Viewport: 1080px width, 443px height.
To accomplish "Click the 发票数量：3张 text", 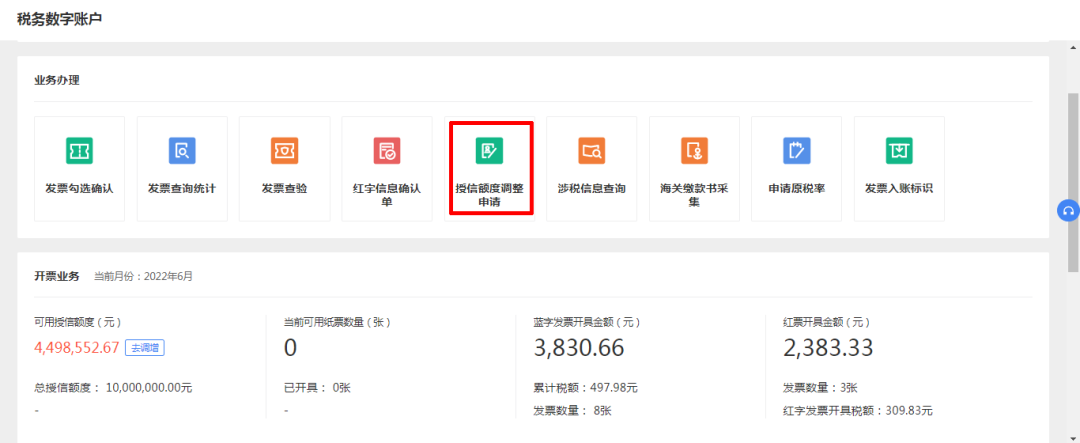I will 820,388.
